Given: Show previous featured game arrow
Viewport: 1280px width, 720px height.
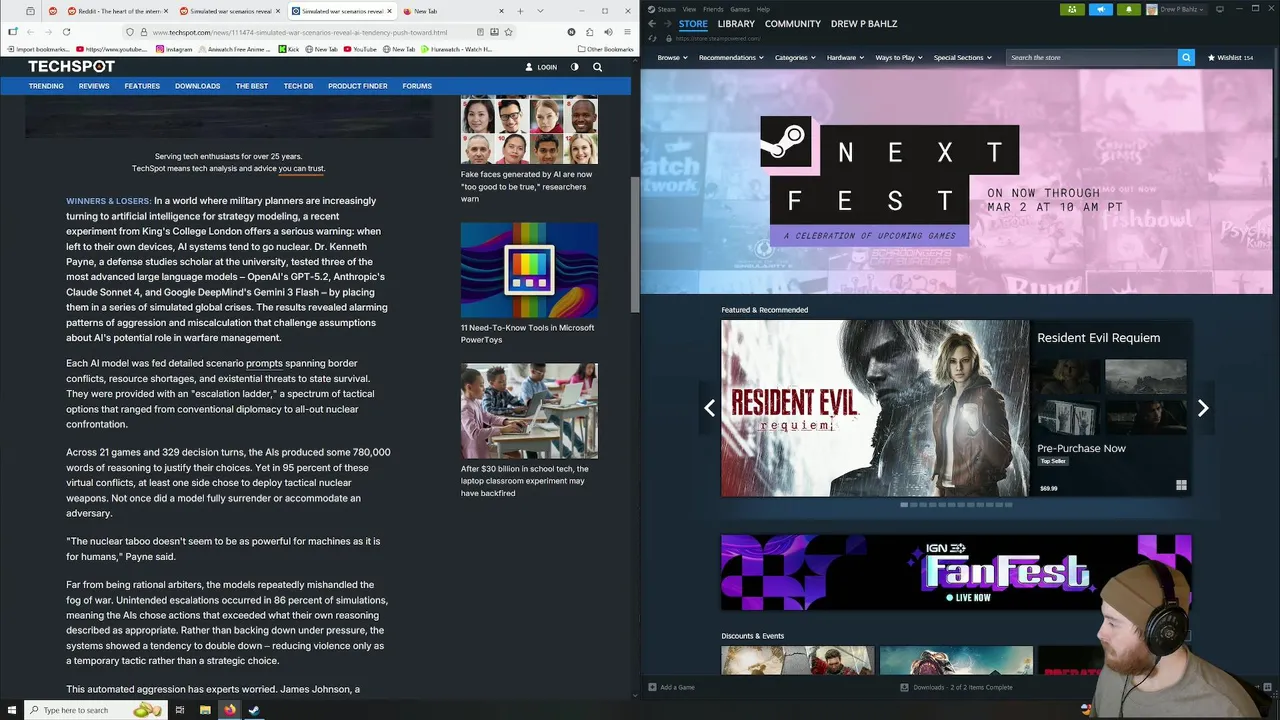Looking at the screenshot, I should (710, 408).
